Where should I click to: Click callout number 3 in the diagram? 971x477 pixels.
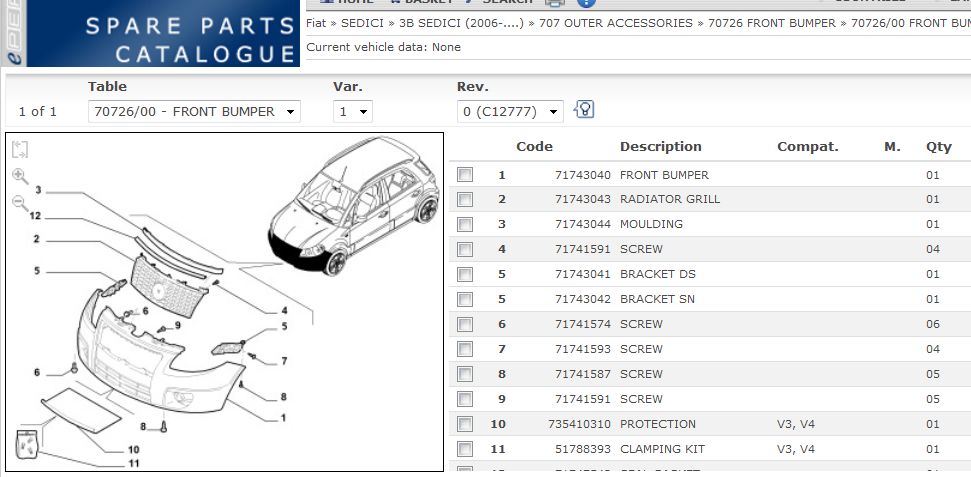[x=38, y=190]
